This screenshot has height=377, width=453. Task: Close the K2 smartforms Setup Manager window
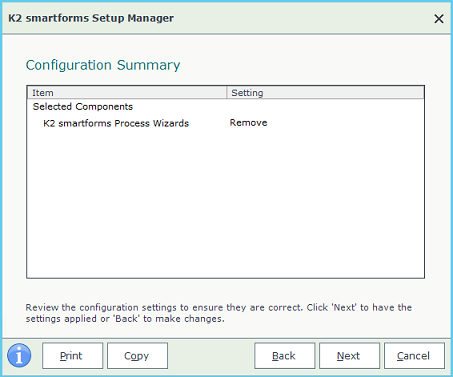pos(439,19)
